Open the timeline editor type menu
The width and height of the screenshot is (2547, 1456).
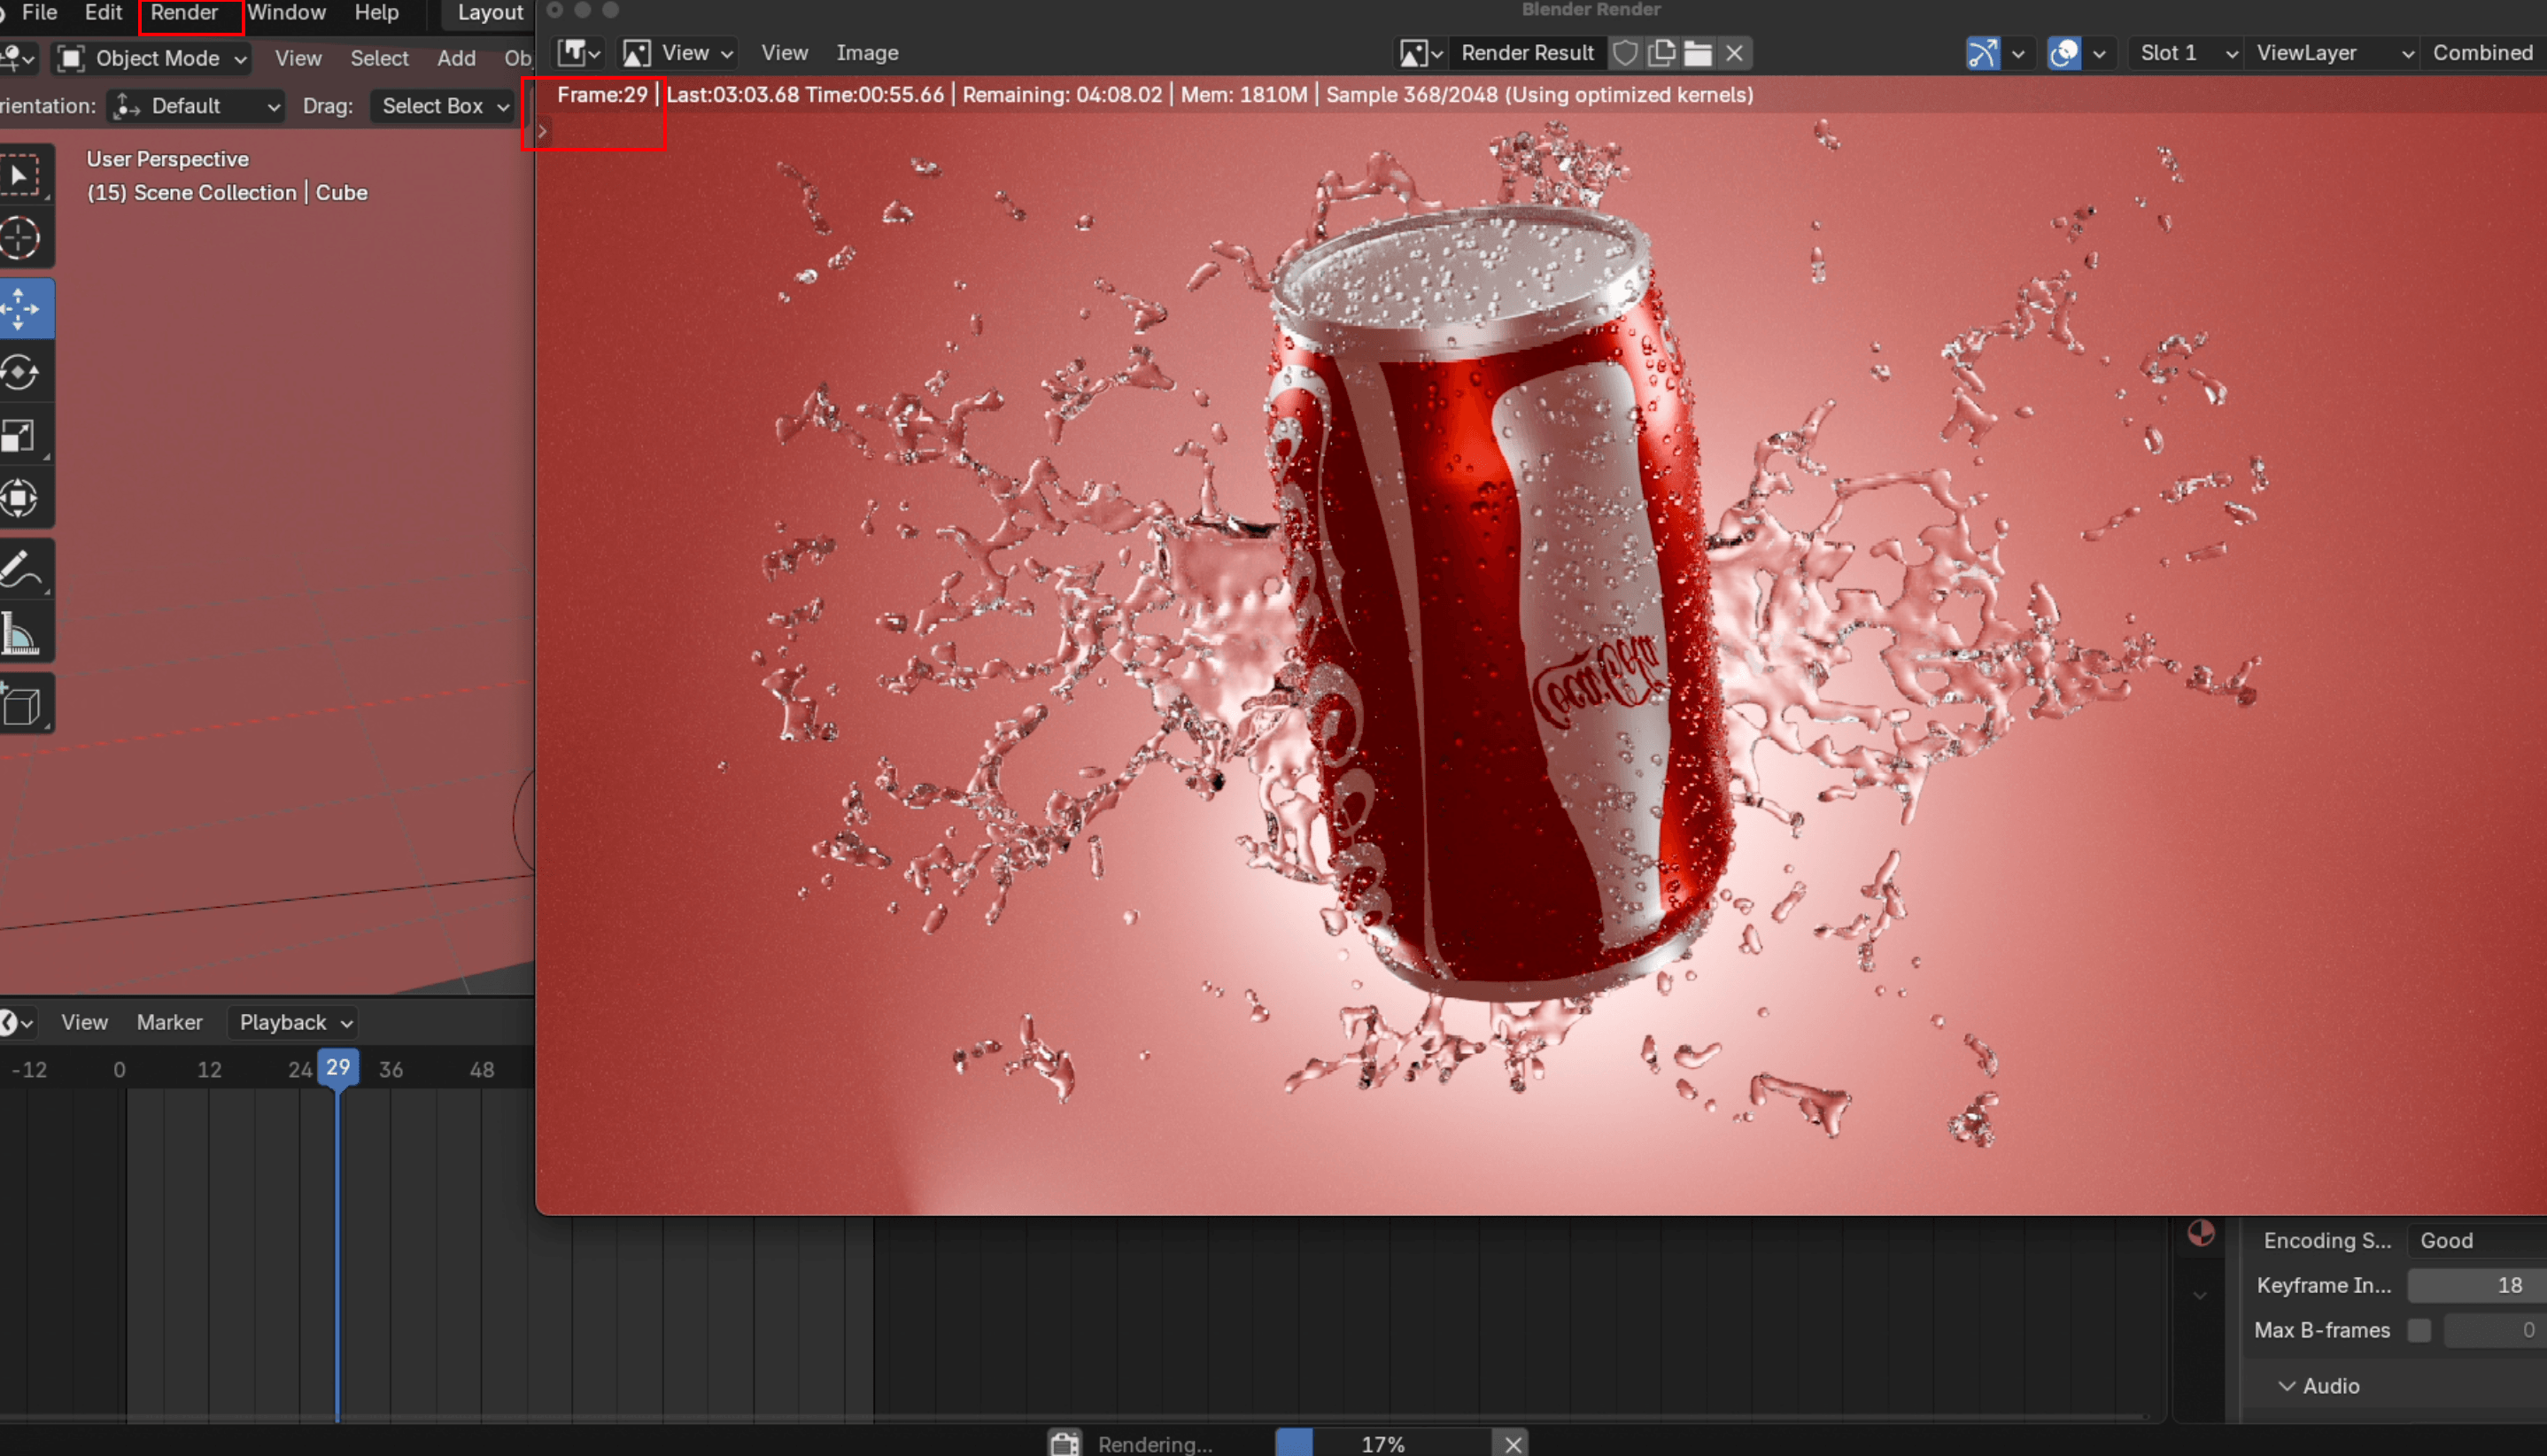click(16, 1022)
